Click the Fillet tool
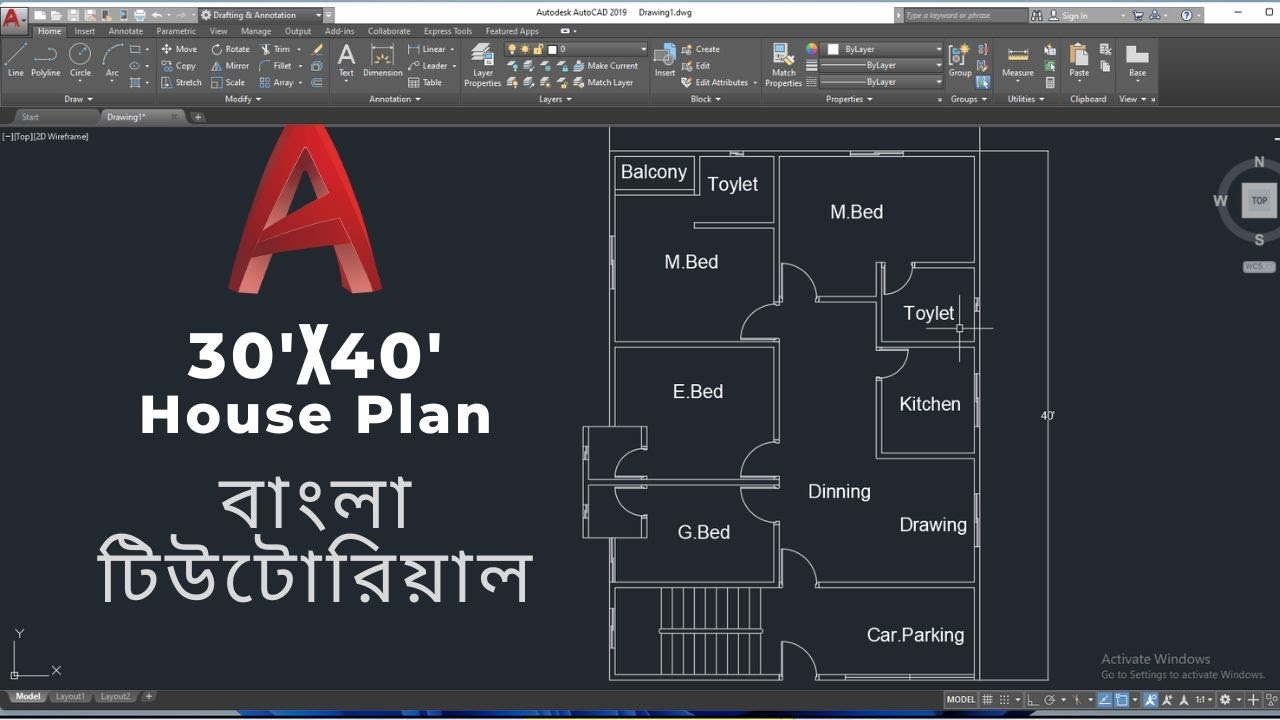The width and height of the screenshot is (1280, 720). coord(276,66)
